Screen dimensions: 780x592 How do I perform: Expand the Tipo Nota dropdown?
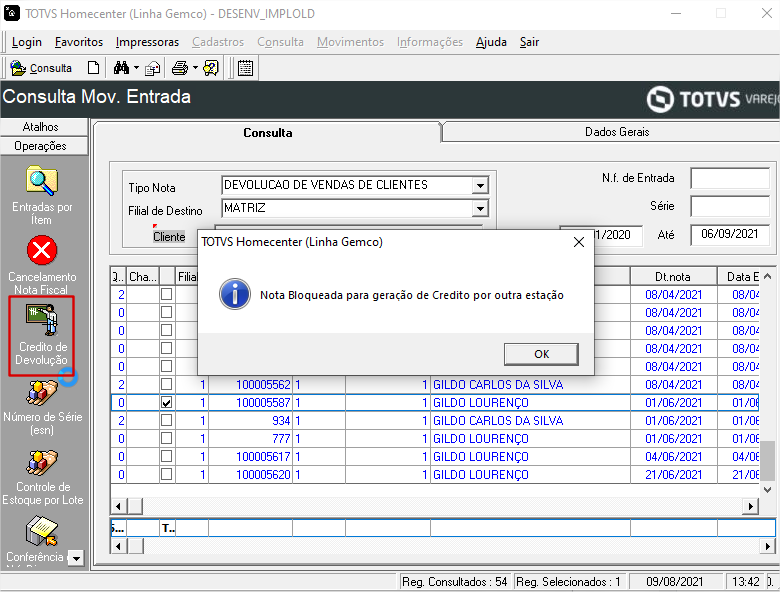pos(480,186)
